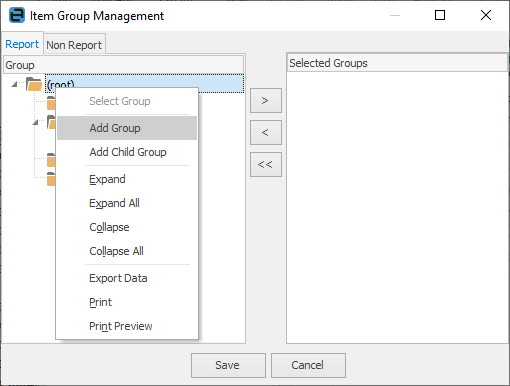Maximize the Item Group Management window
Screen dimensions: 510x386
coord(440,15)
